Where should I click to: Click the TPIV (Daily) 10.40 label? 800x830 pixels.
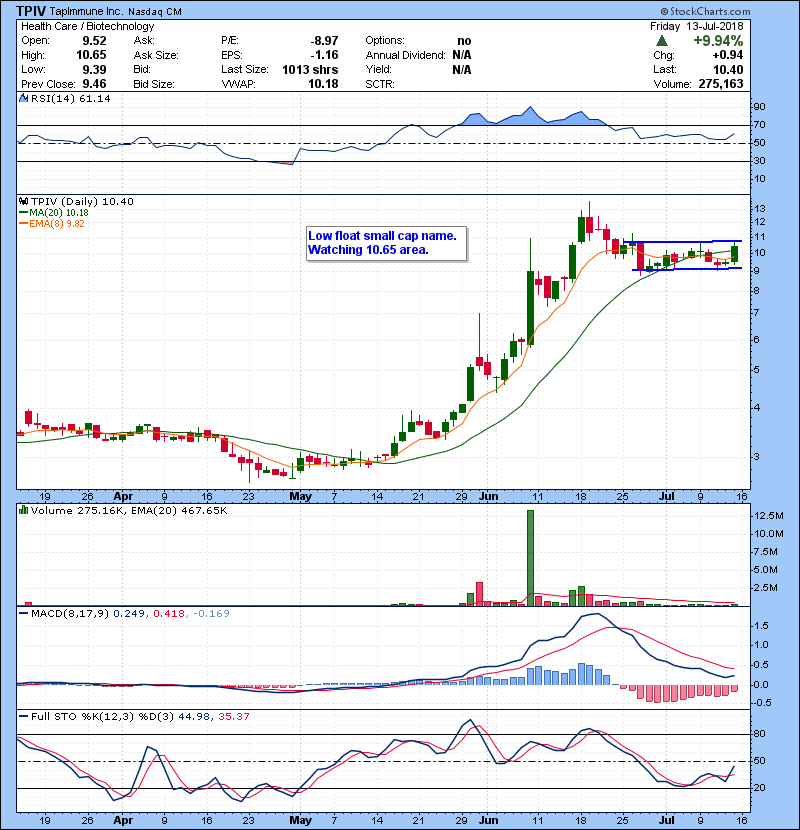pyautogui.click(x=82, y=202)
